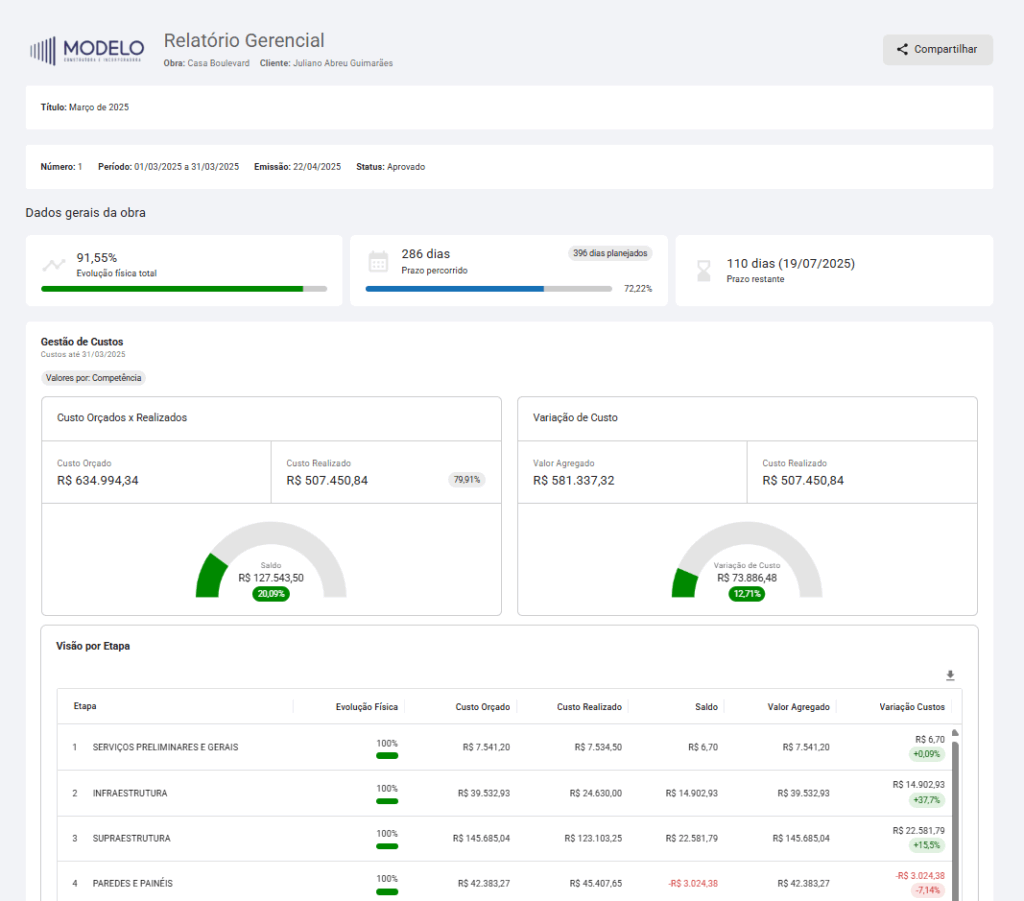Click the physical evolution trend chart icon

click(54, 265)
